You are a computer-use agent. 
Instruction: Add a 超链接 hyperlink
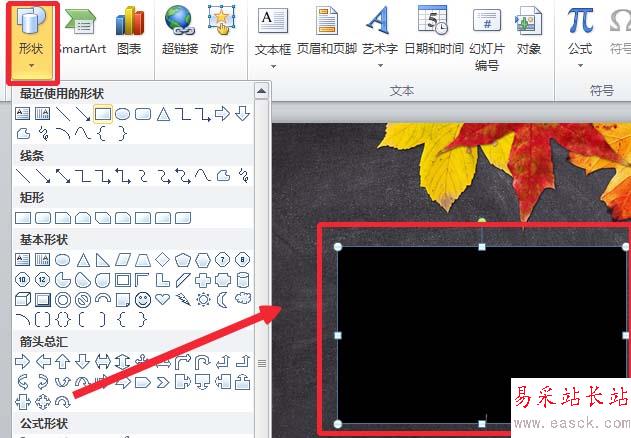point(180,32)
